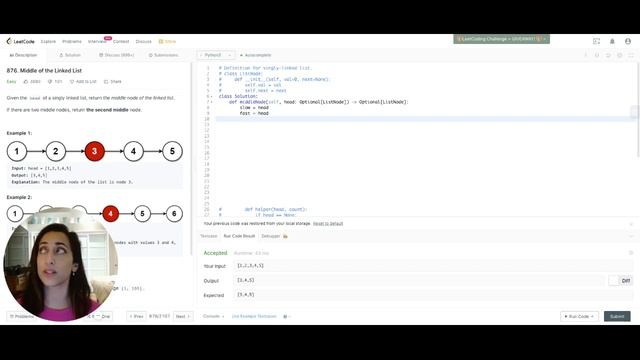Click the code editor vertical scrollbar
The width and height of the screenshot is (640, 360).
click(638, 110)
